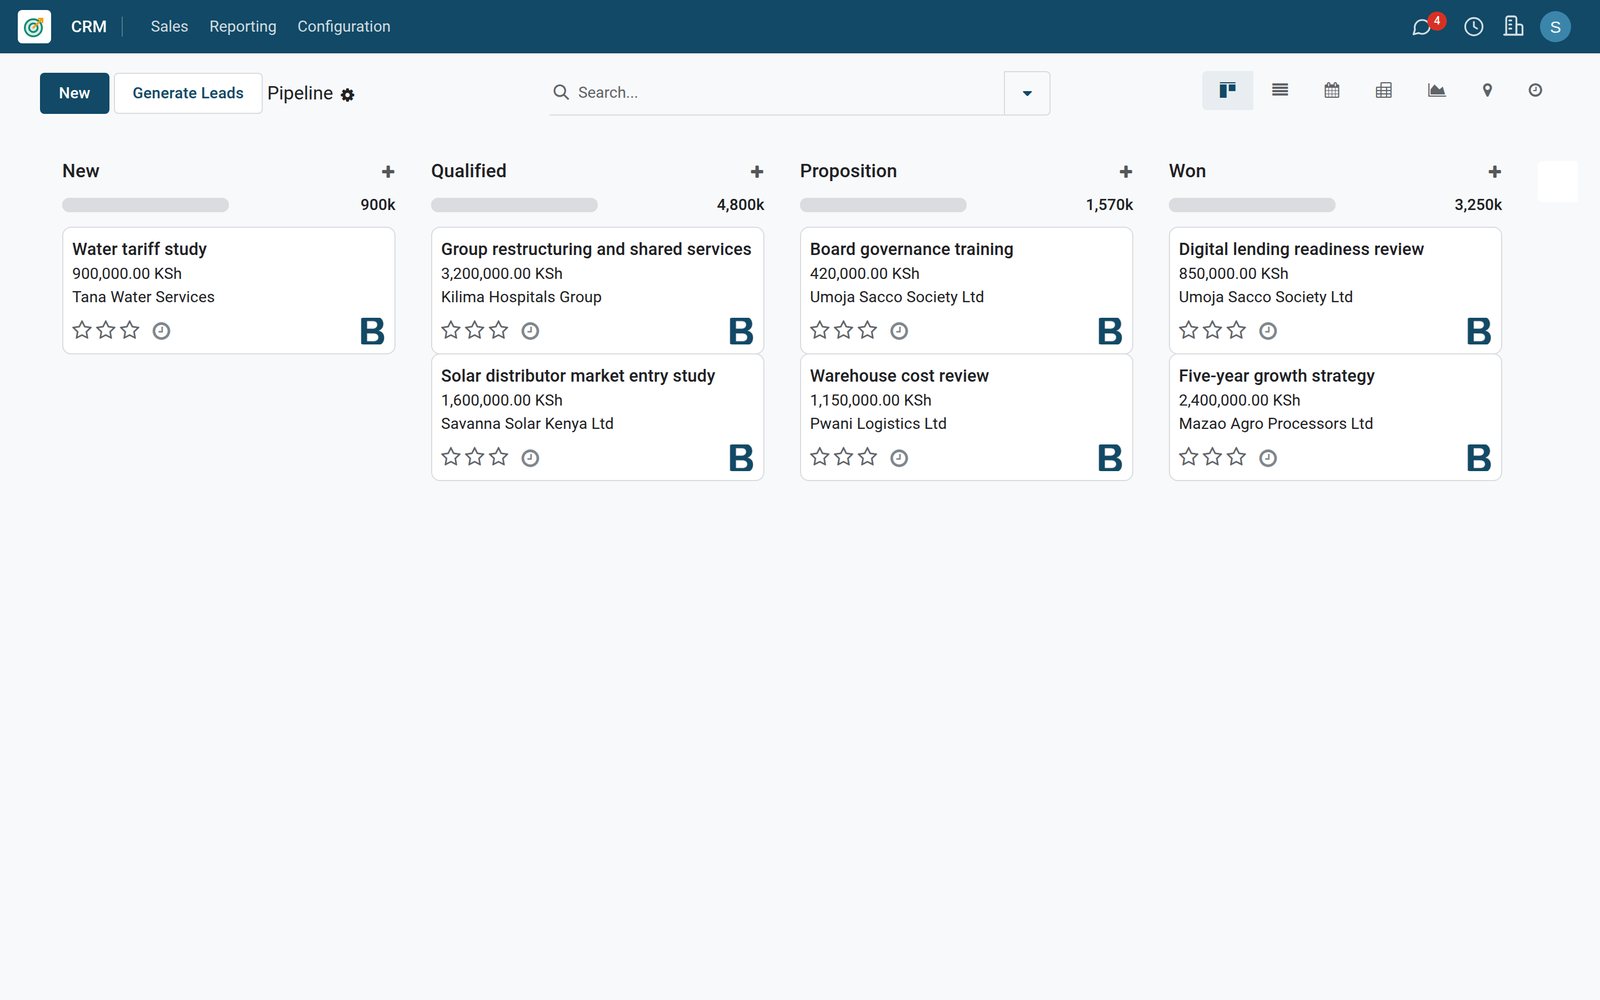The width and height of the screenshot is (1600, 1000).
Task: Add a quick lead in Qualified column
Action: click(x=757, y=172)
